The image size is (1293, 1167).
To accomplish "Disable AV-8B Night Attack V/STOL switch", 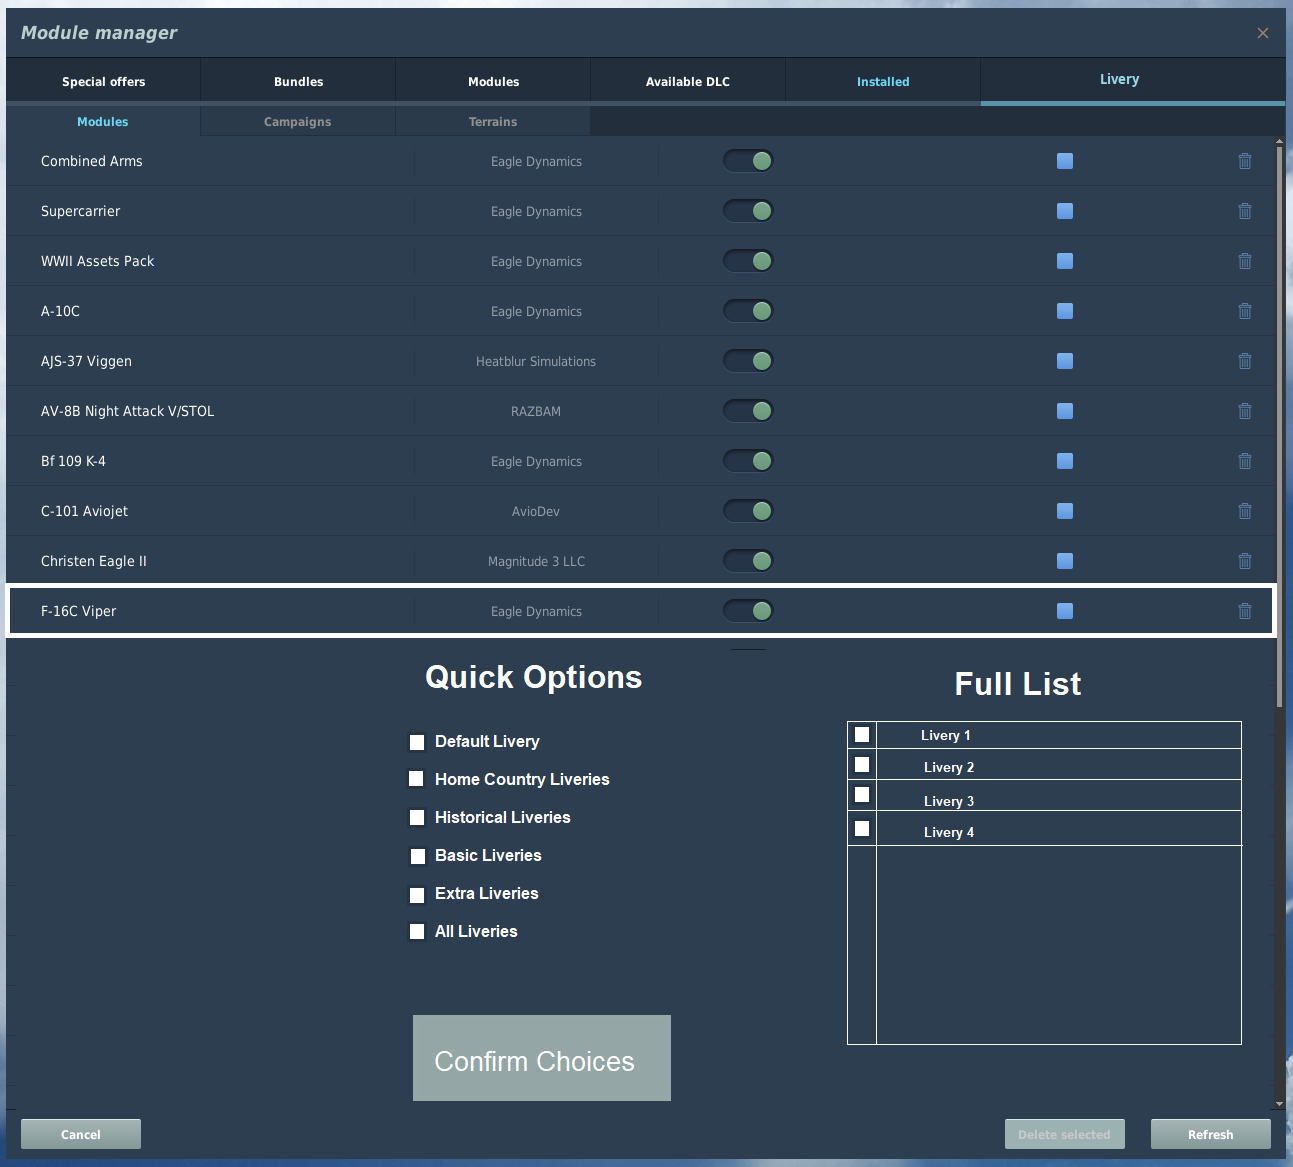I will 748,411.
